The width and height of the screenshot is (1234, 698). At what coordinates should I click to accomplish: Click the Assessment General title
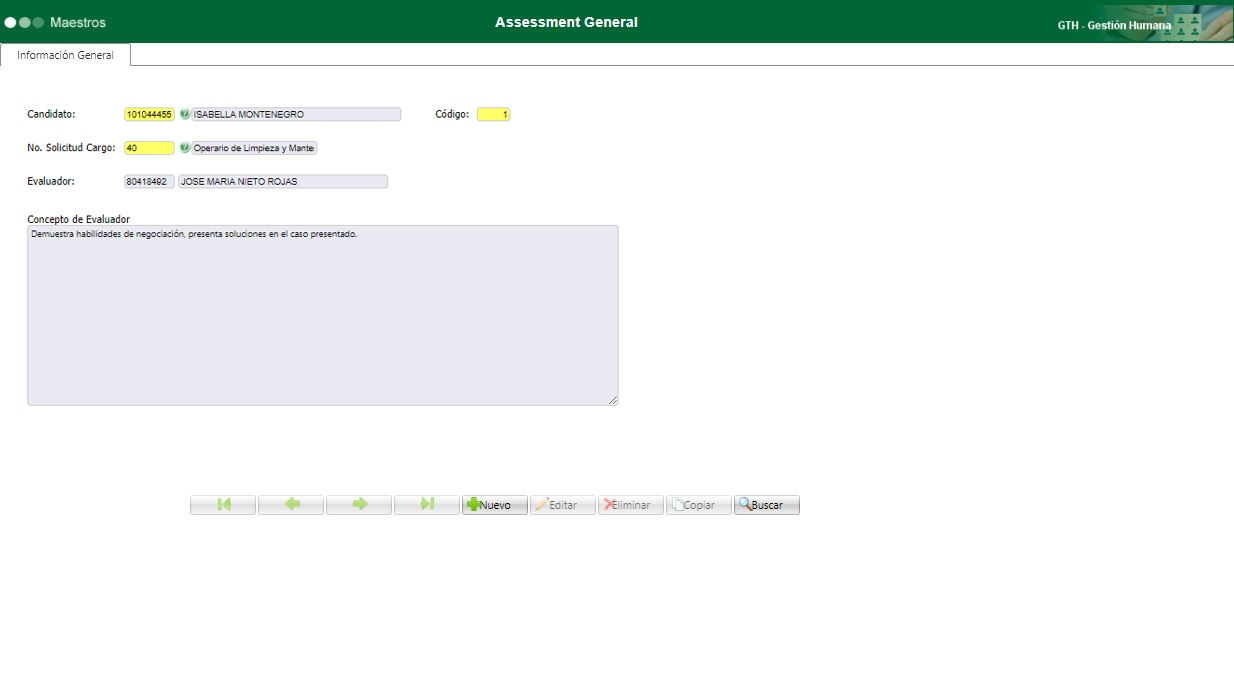click(x=566, y=22)
